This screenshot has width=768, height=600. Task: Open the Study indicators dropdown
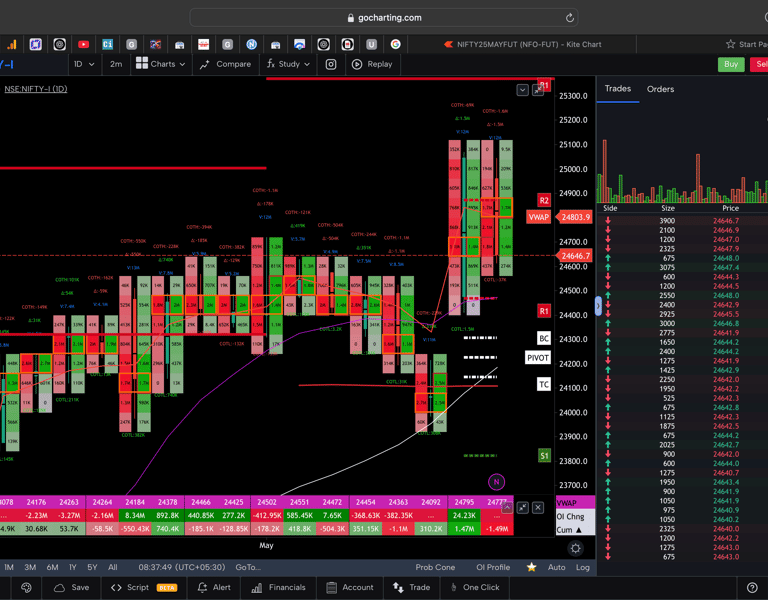pyautogui.click(x=288, y=64)
